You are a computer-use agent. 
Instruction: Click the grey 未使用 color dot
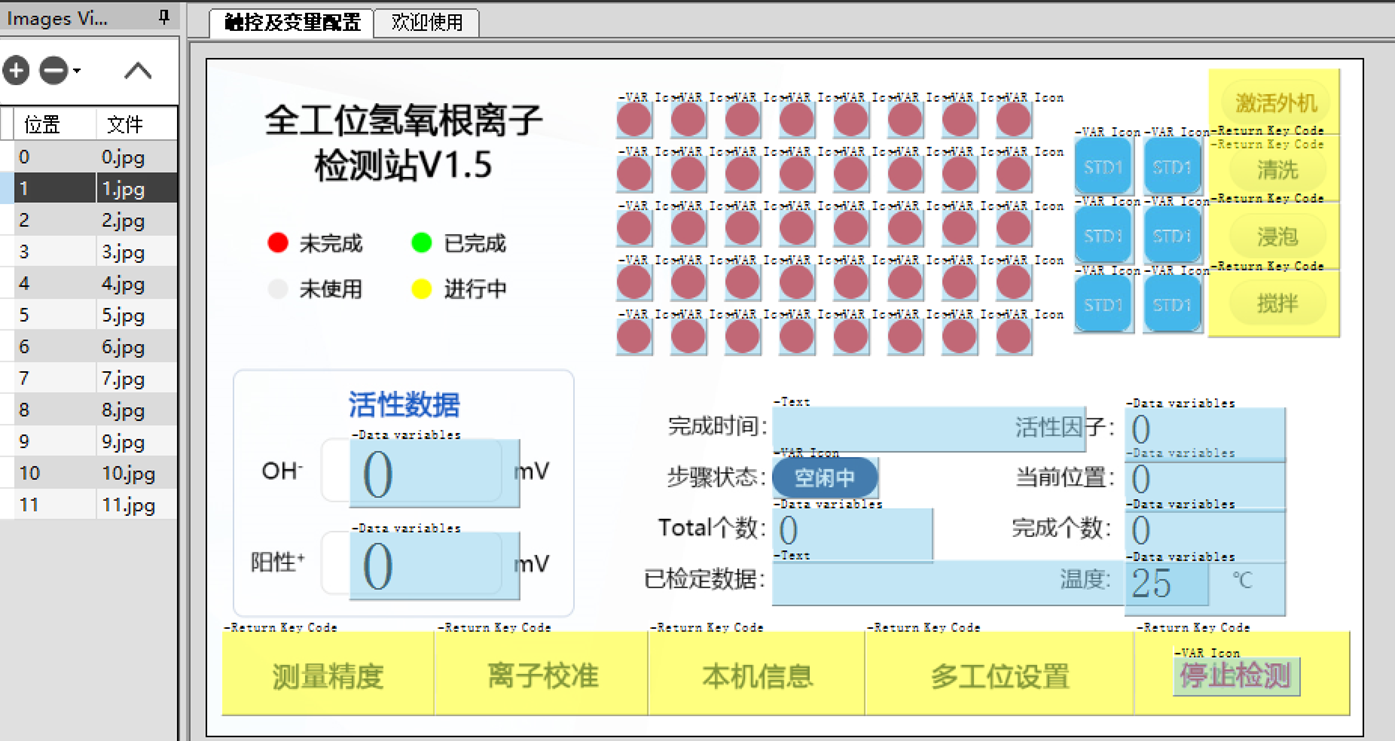277,289
